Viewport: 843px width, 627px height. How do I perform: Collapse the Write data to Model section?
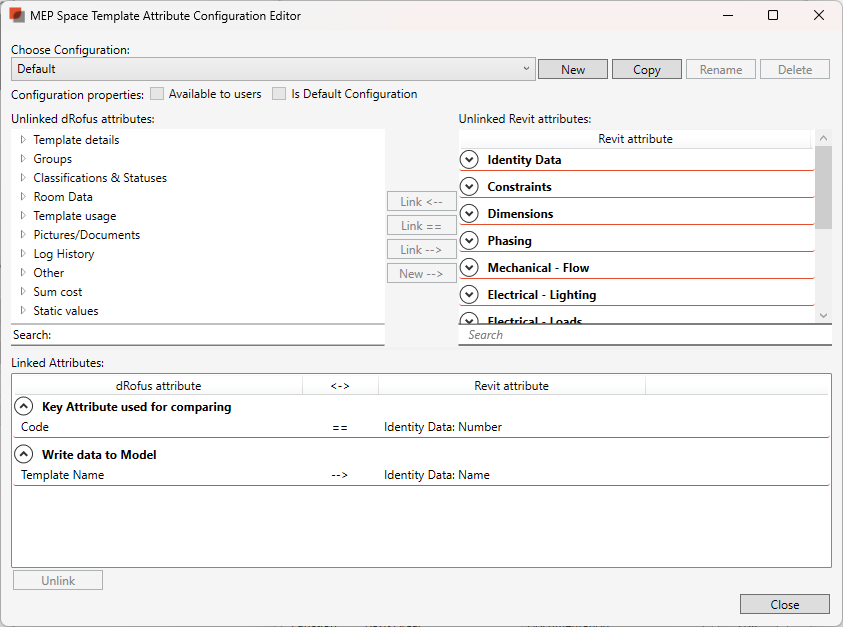24,455
